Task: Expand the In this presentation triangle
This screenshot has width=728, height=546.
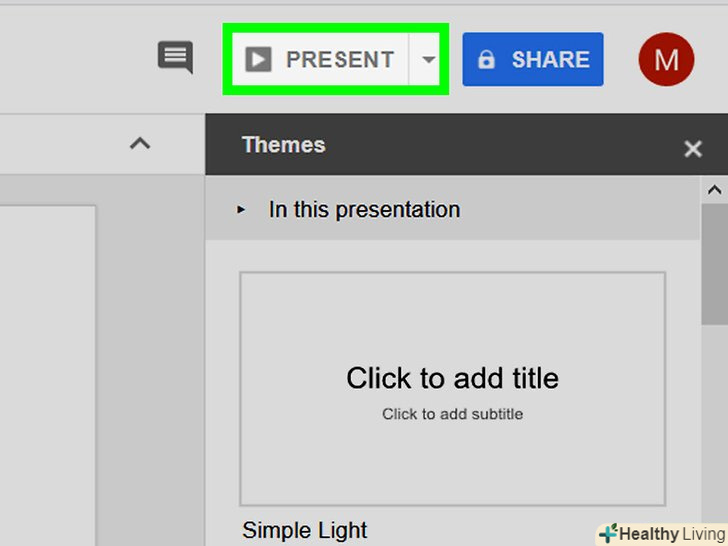Action: [241, 210]
